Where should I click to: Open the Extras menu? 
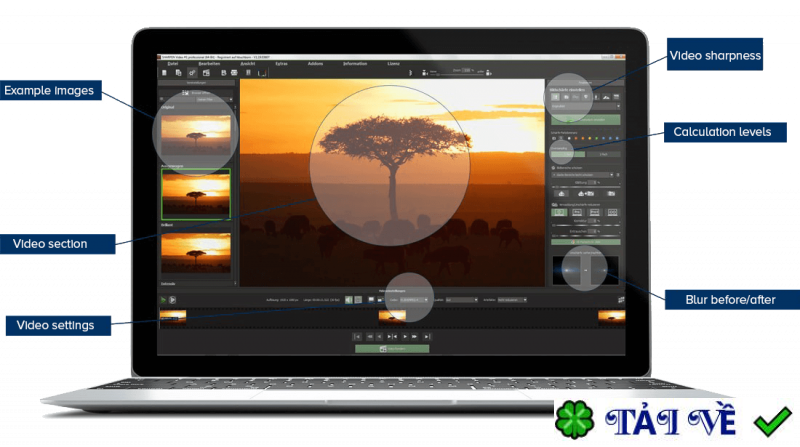point(281,64)
